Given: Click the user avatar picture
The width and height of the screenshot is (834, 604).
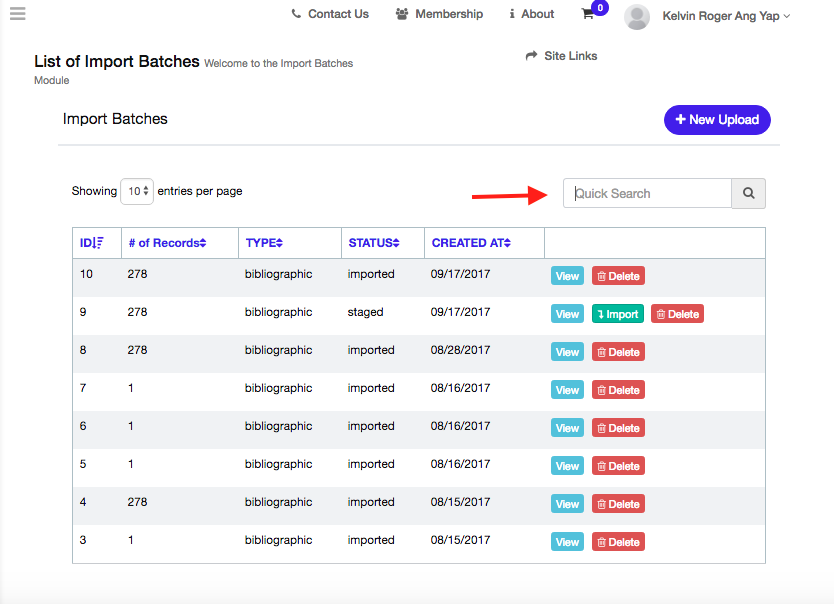Looking at the screenshot, I should click(x=637, y=16).
